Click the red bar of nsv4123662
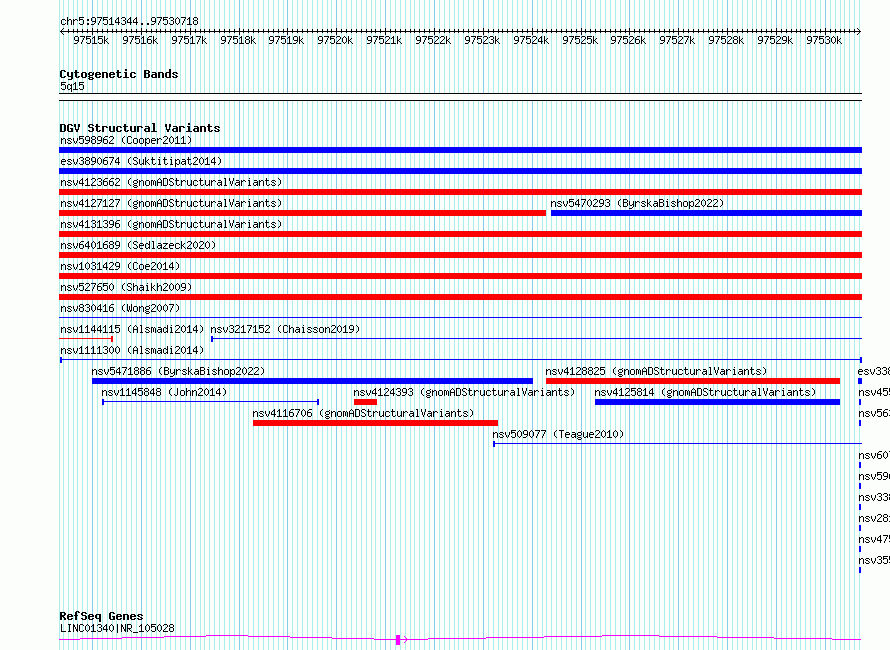Screen dimensions: 890x650 click(460, 192)
